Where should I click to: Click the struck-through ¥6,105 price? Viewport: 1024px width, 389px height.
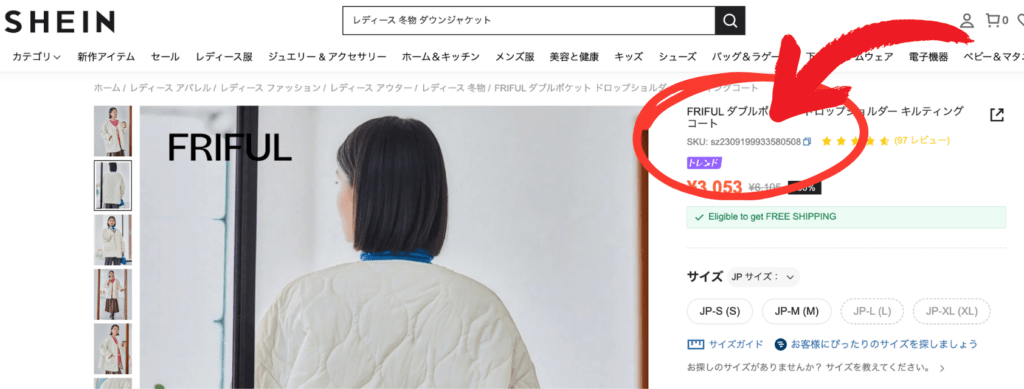765,188
